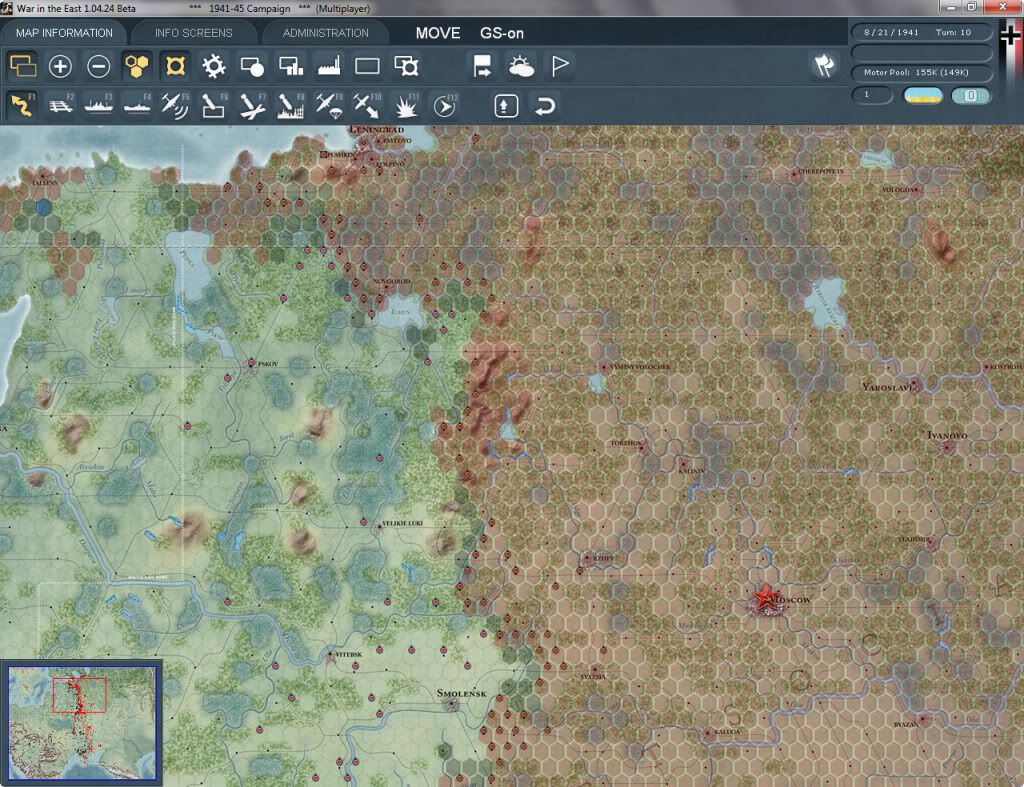Click the Rzhev town on map
The width and height of the screenshot is (1024, 787).
click(x=587, y=558)
